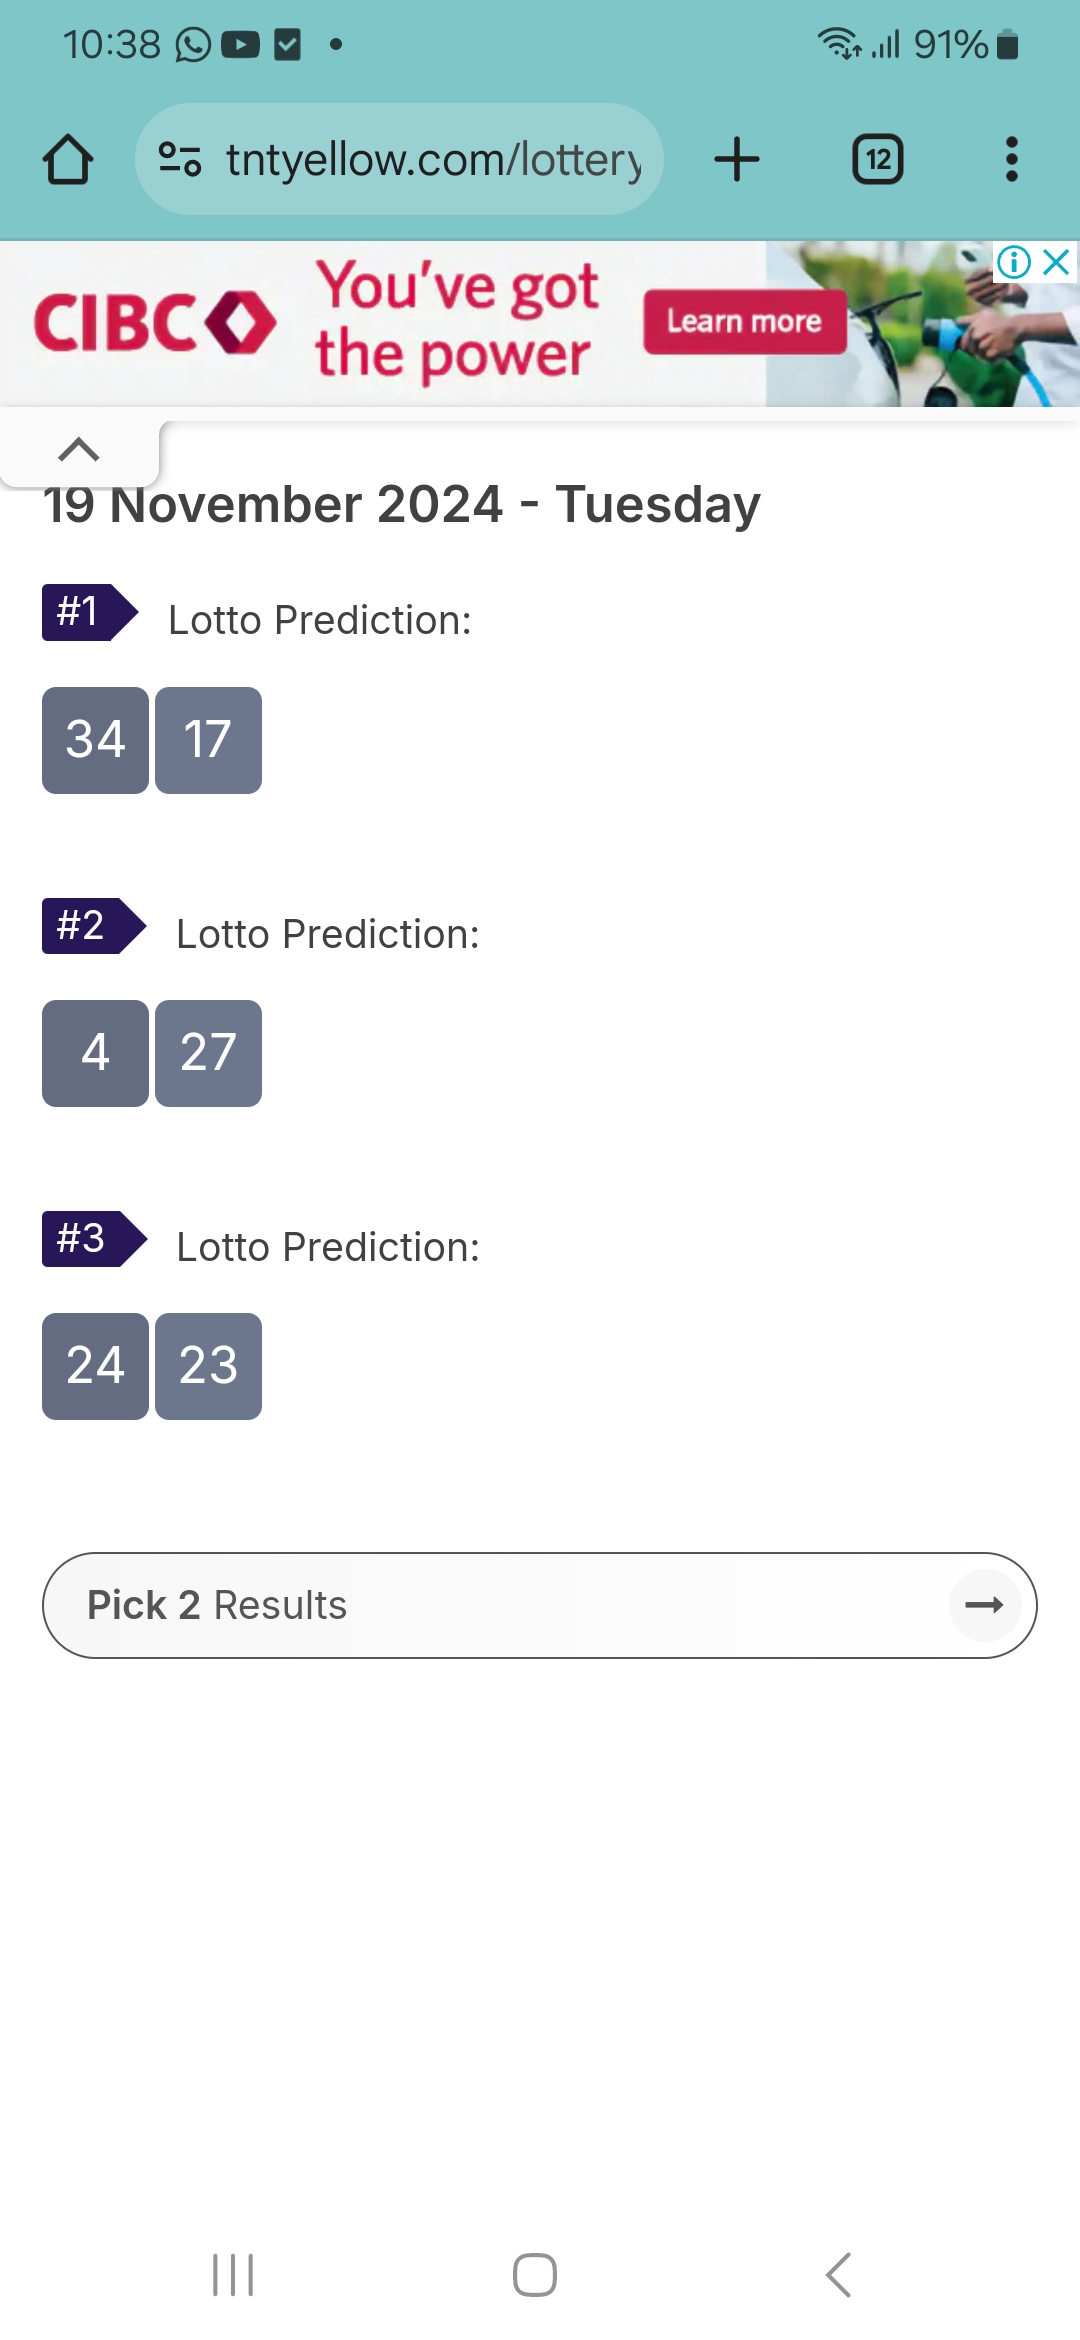Screen dimensions: 1080x2340
Task: Click Learn more on CIBC ad
Action: click(x=745, y=322)
